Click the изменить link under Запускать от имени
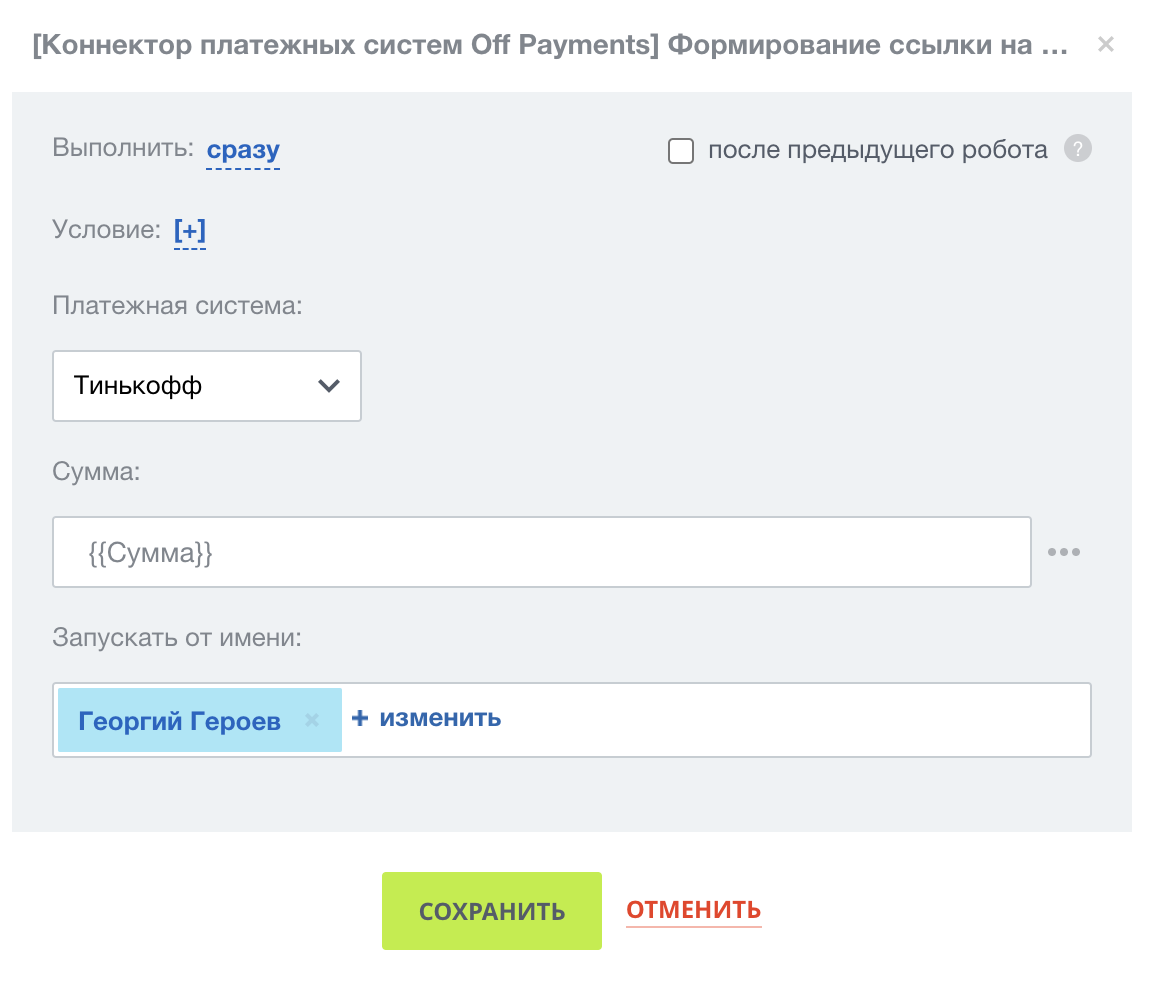 [x=436, y=718]
